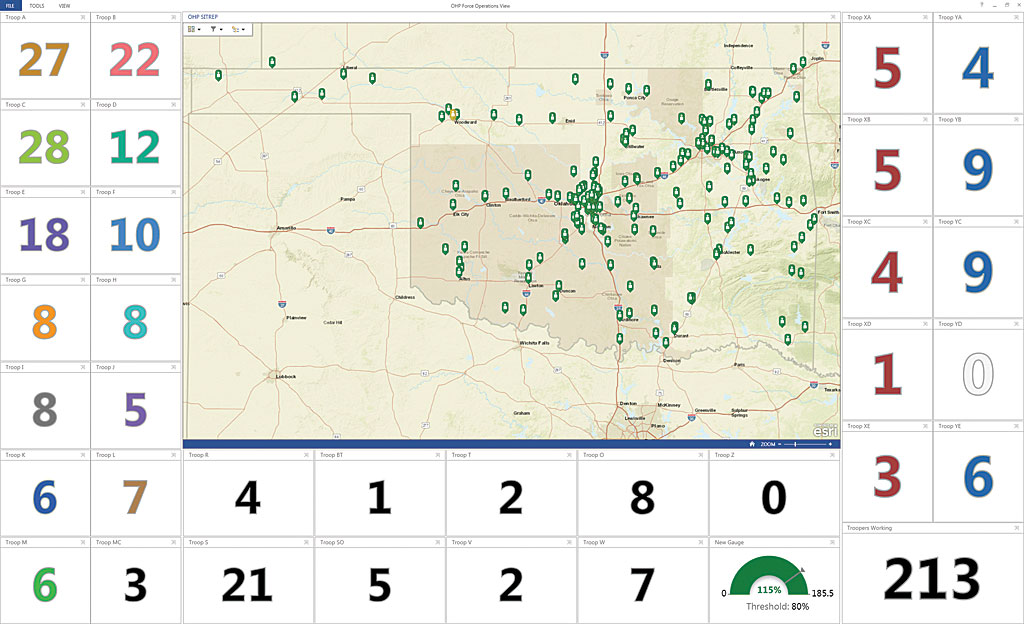Click the help question mark in title bar
1024x624 pixels.
(982, 5)
